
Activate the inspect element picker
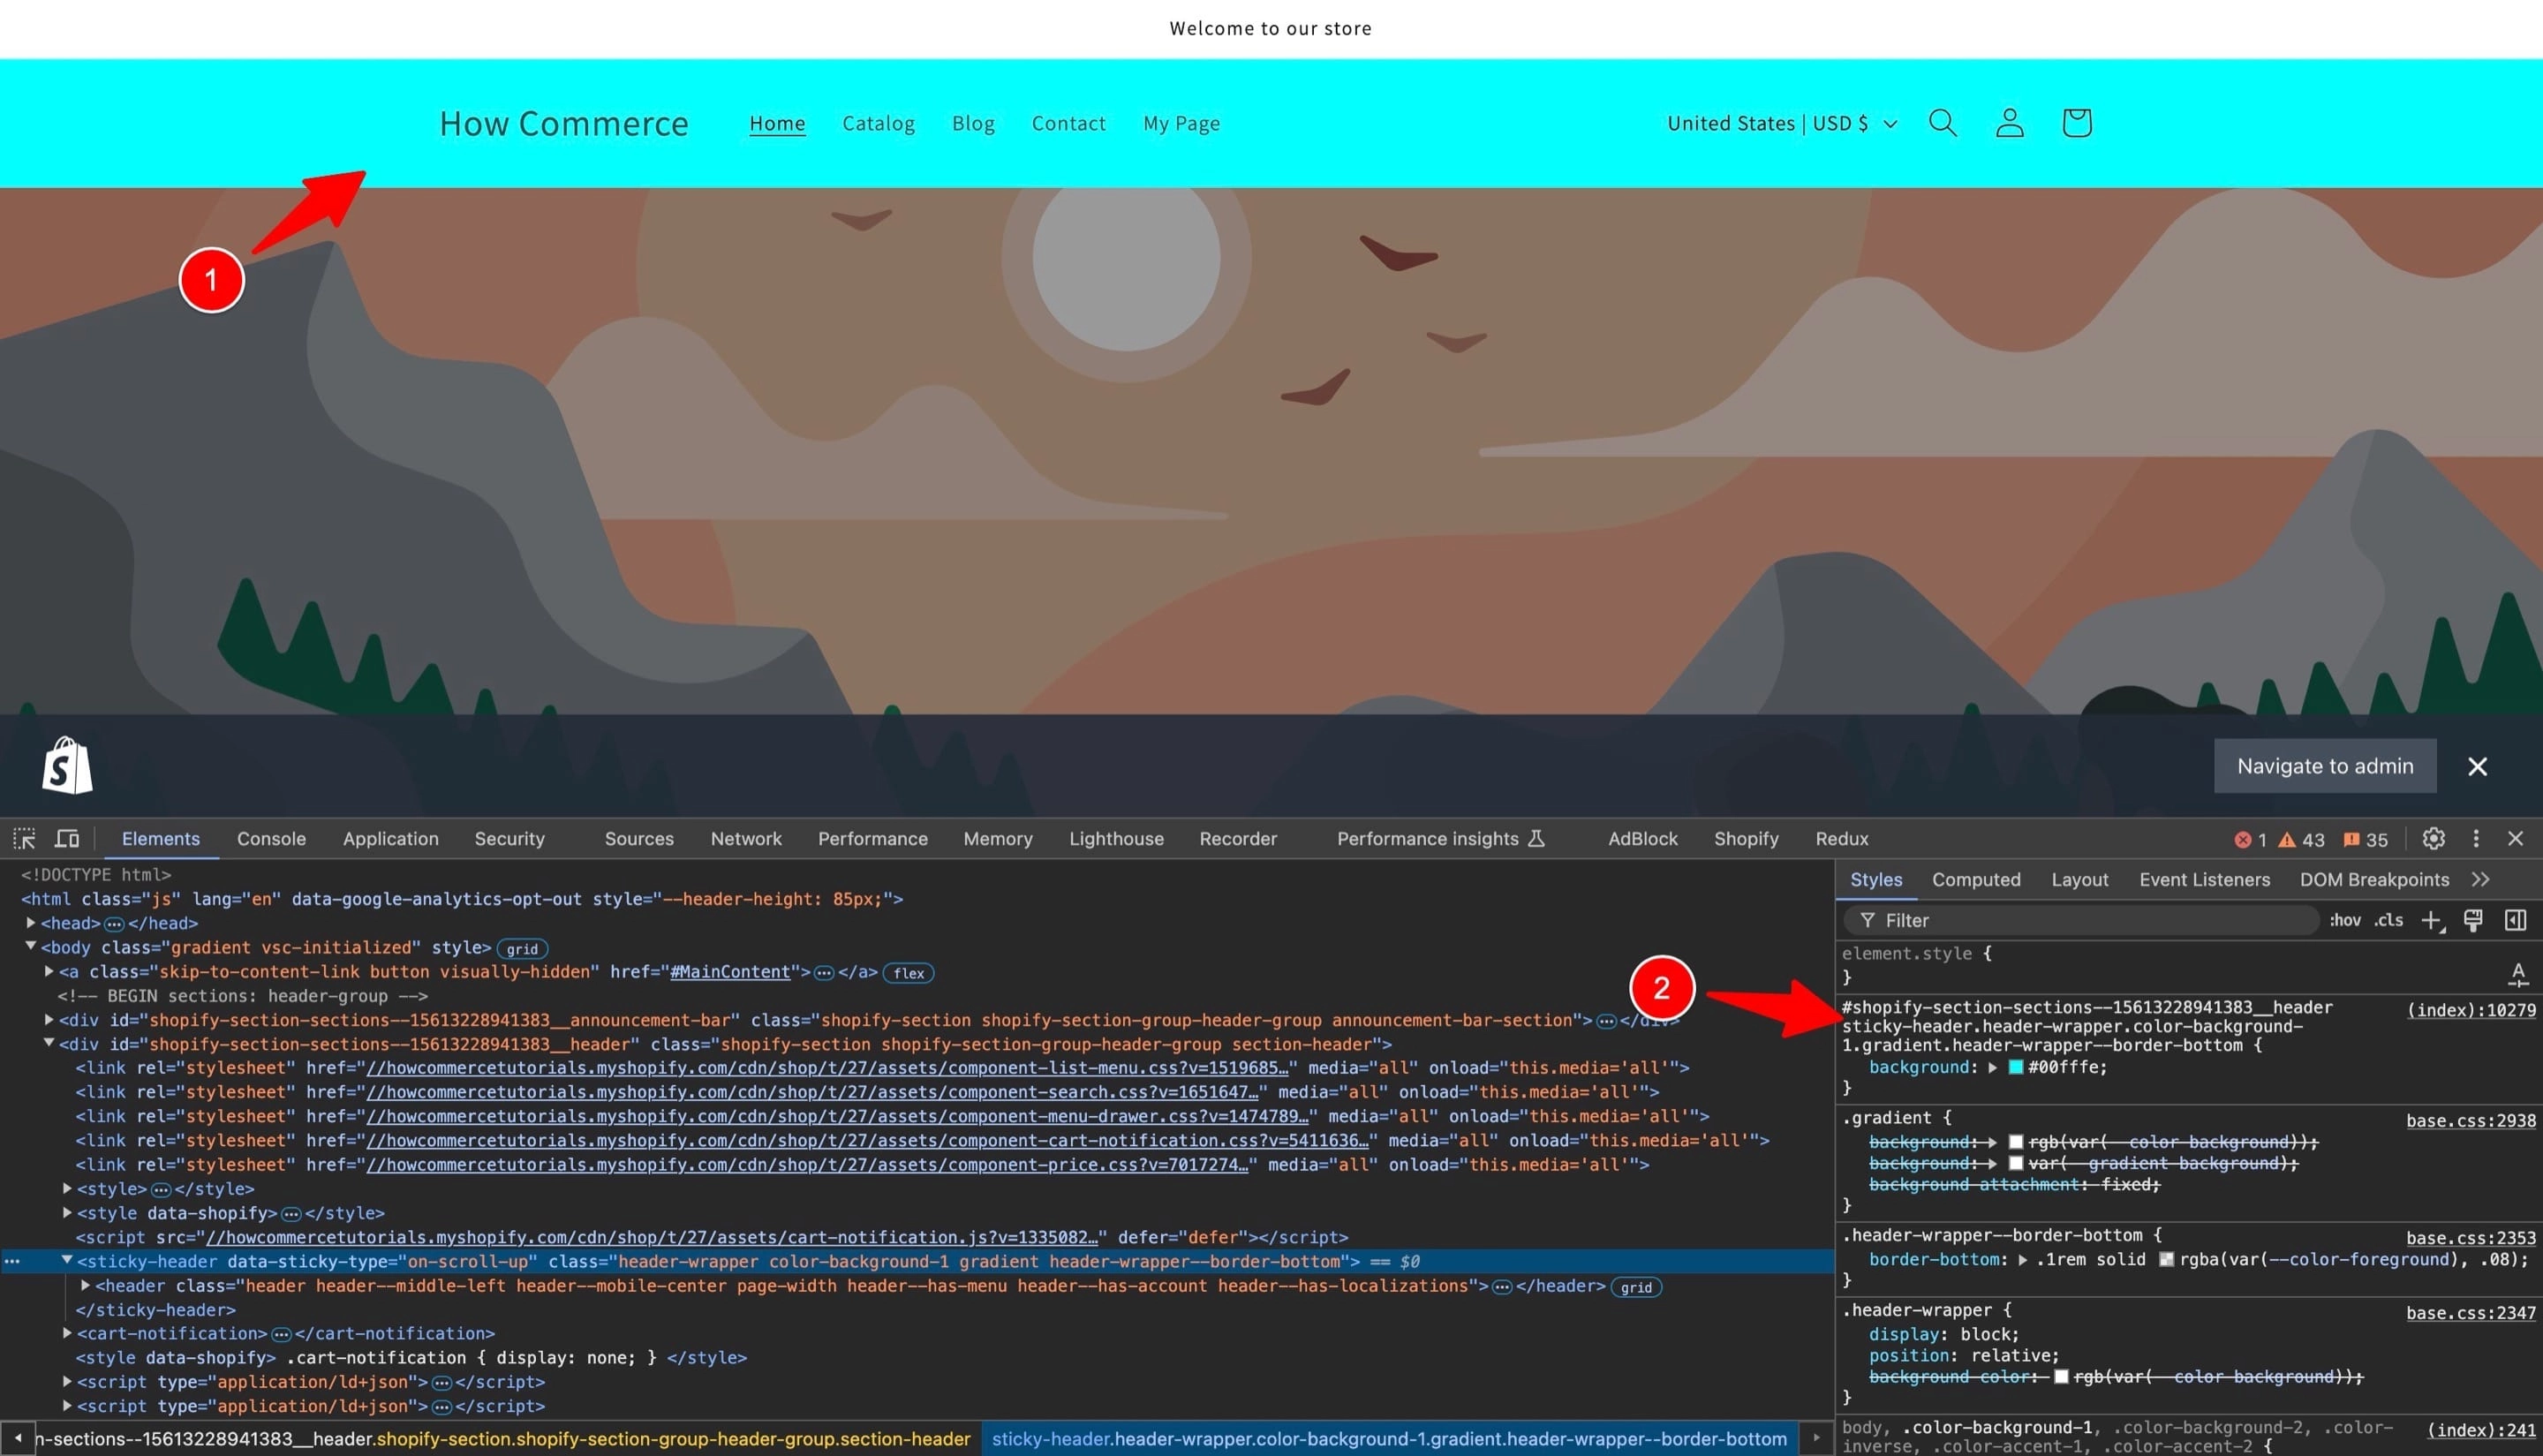(24, 838)
